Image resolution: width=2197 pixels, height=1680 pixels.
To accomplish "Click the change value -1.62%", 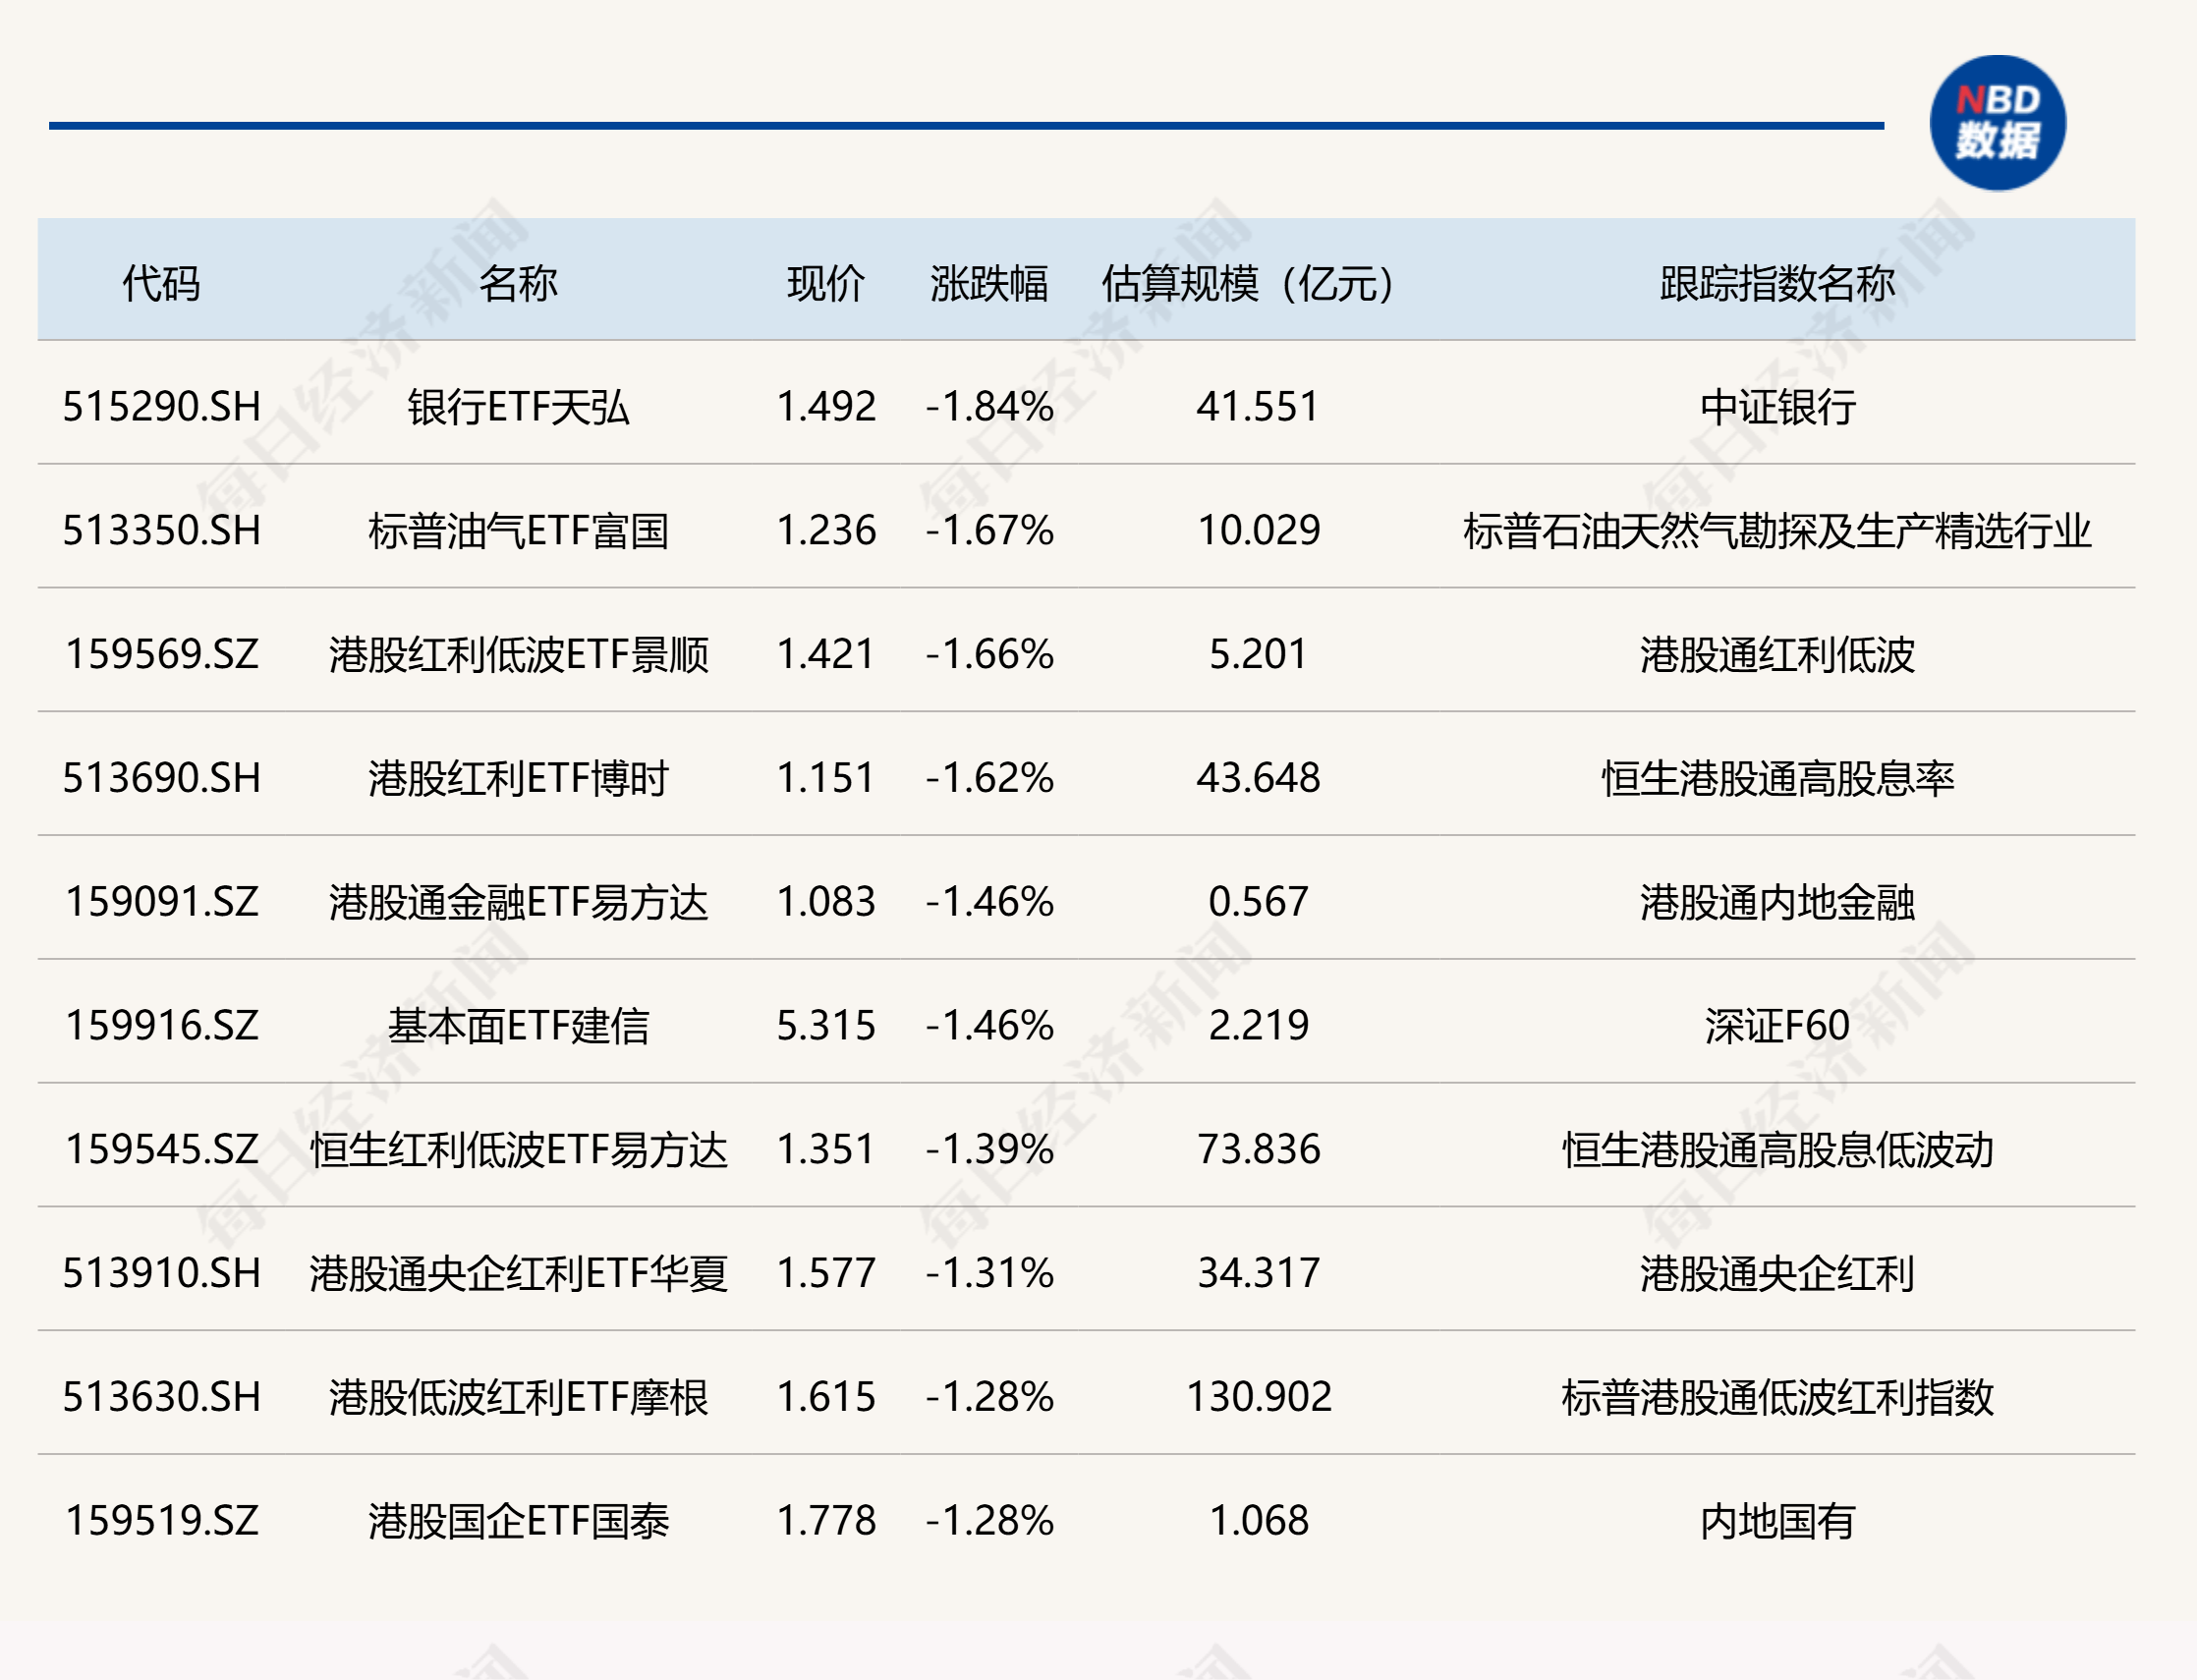I will (989, 778).
